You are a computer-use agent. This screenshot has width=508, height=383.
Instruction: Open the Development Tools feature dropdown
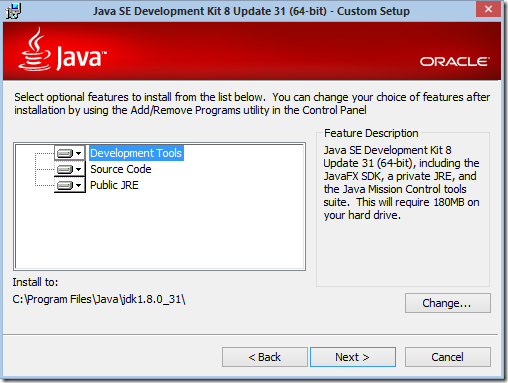click(70, 153)
